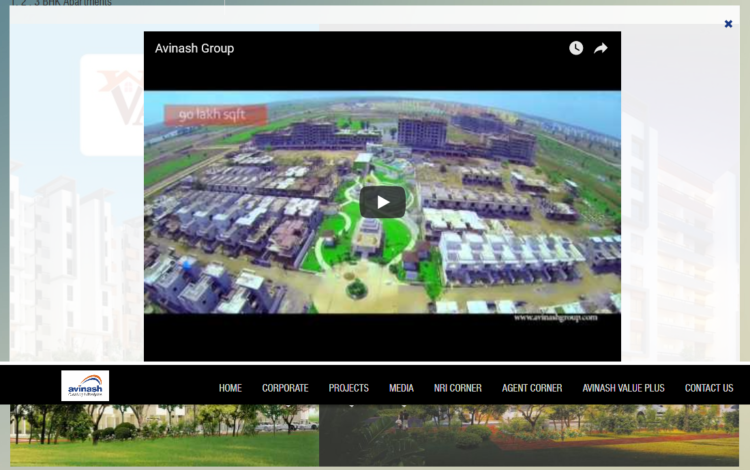This screenshot has height=470, width=750.
Task: Open the PROJECTS menu
Action: click(x=349, y=388)
